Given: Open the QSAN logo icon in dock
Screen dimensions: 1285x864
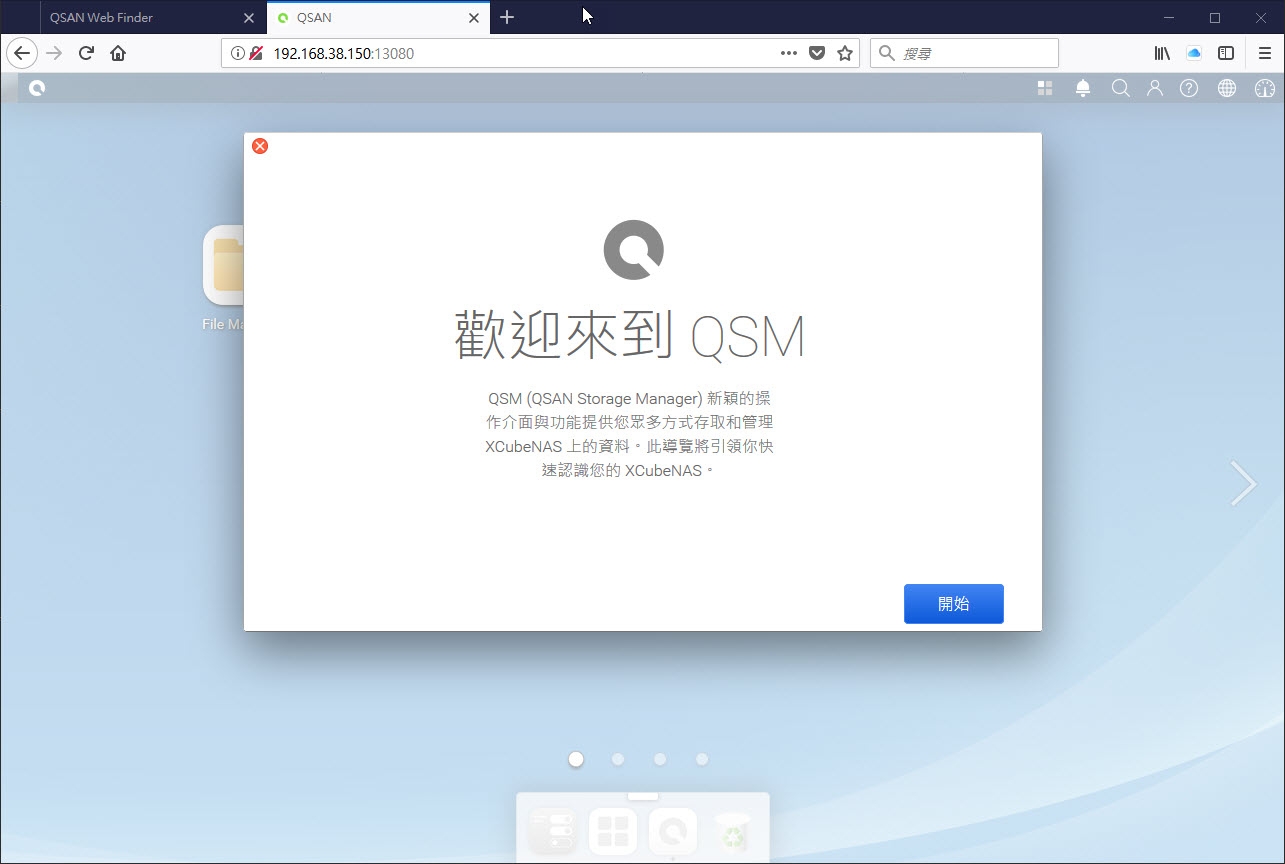Looking at the screenshot, I should tap(673, 832).
